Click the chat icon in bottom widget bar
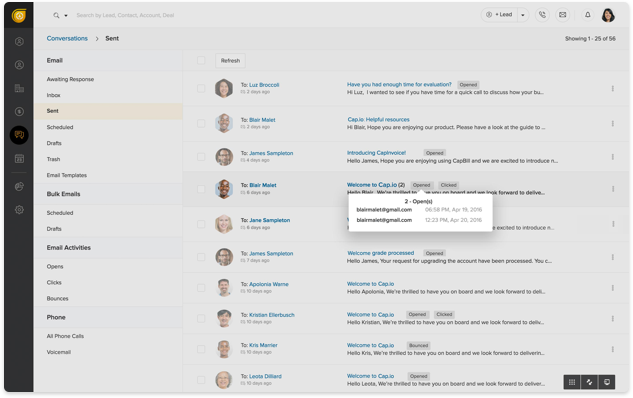633x398 pixels. tap(606, 382)
